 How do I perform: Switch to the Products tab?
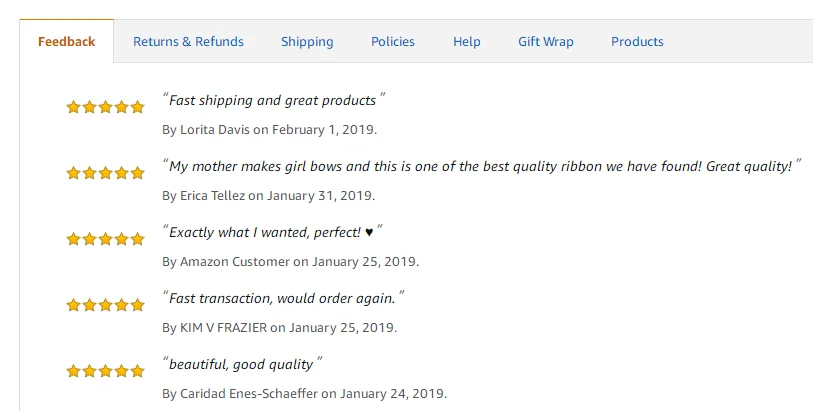click(x=637, y=41)
